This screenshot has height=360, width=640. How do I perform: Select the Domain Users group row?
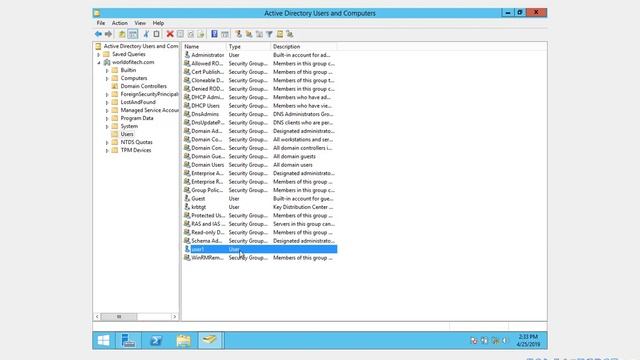click(260, 165)
